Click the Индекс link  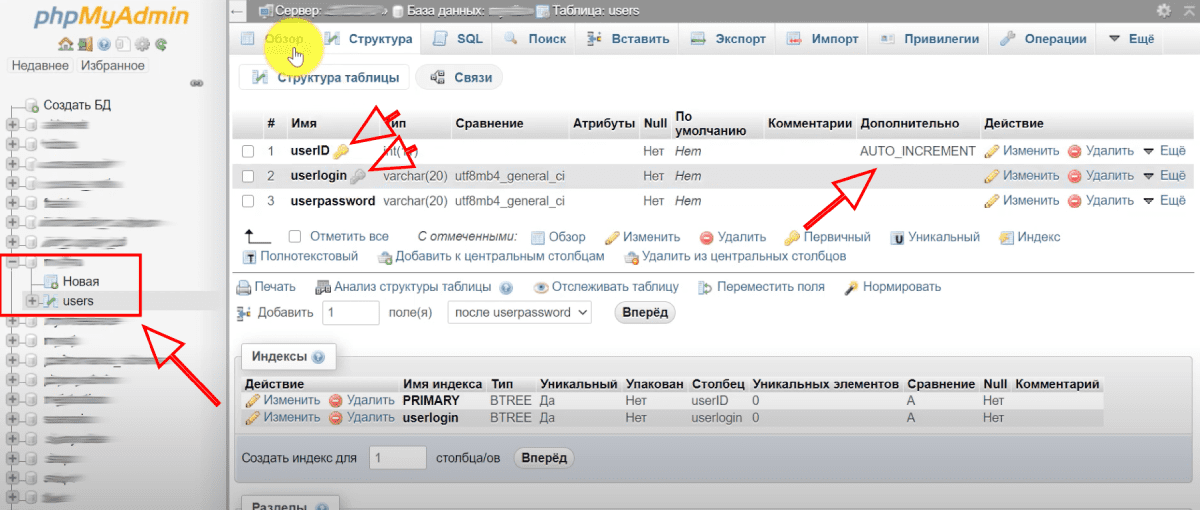1029,237
